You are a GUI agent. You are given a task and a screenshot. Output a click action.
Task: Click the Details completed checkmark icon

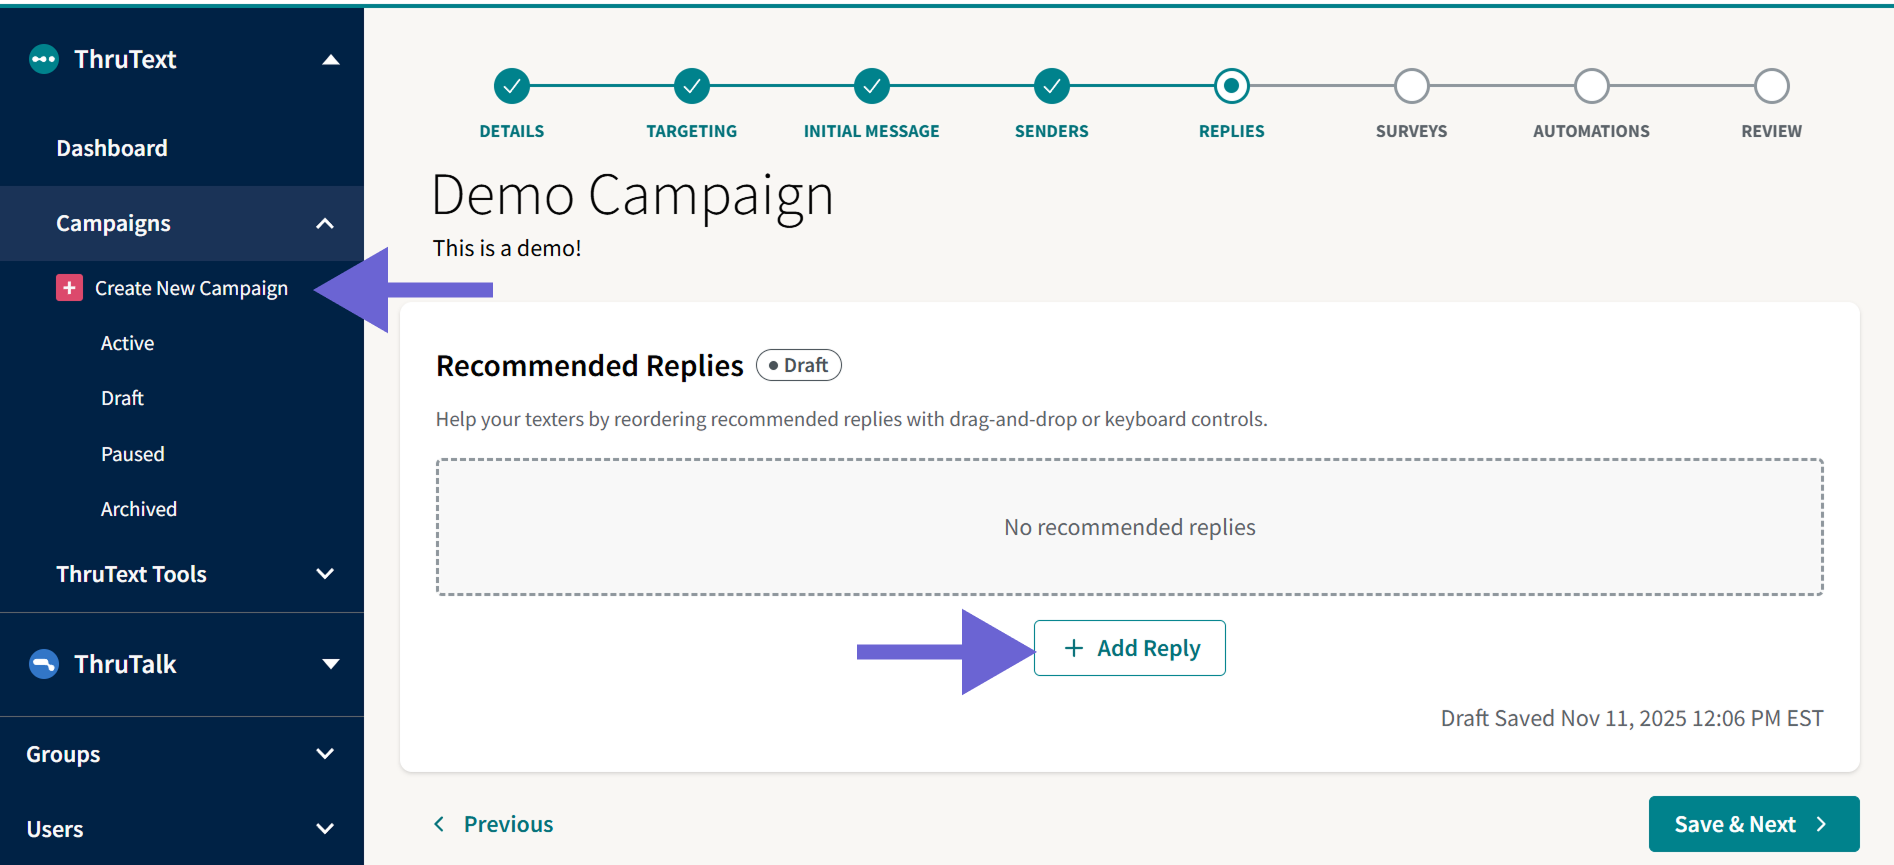pyautogui.click(x=511, y=86)
